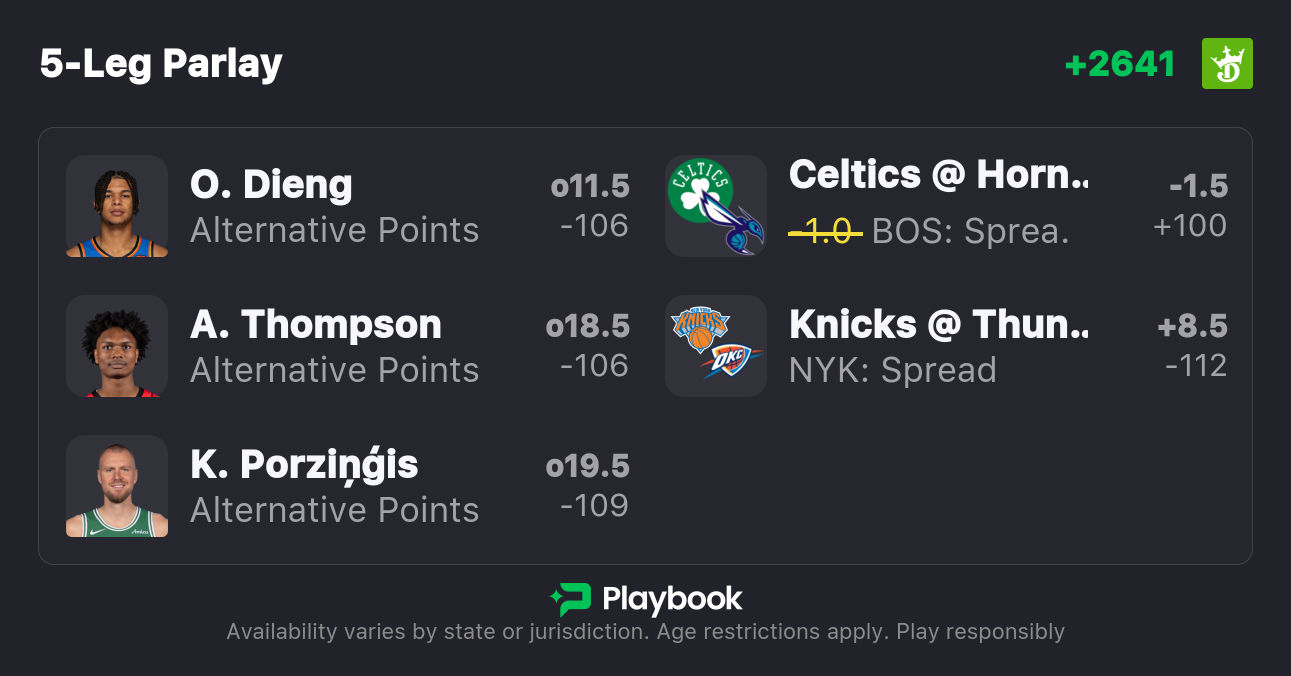Click A. Thompson's player headshot

click(117, 346)
